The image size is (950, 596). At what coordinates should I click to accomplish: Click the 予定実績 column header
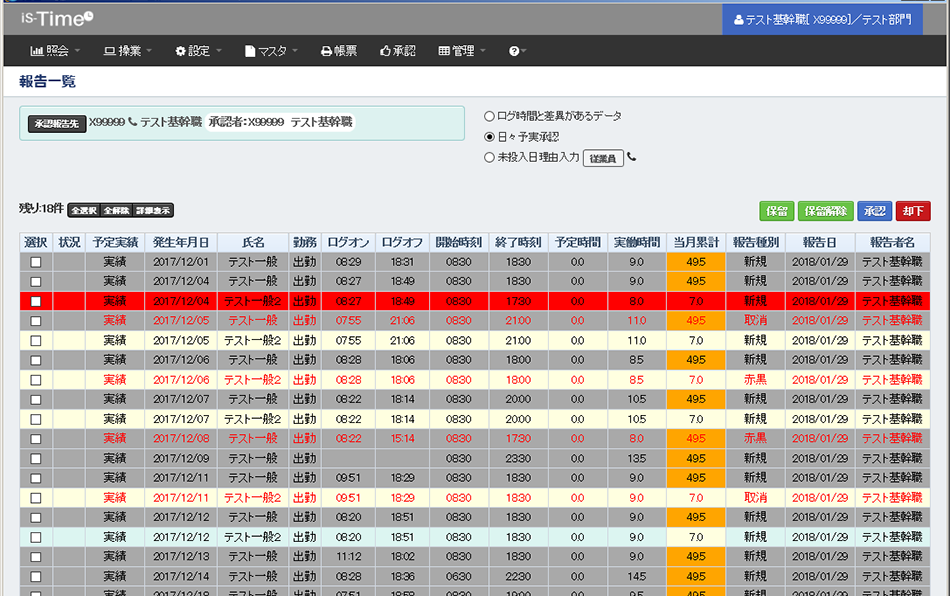pyautogui.click(x=115, y=242)
